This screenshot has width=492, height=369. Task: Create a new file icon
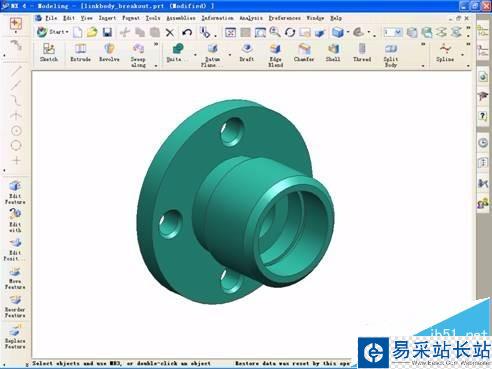[x=78, y=32]
